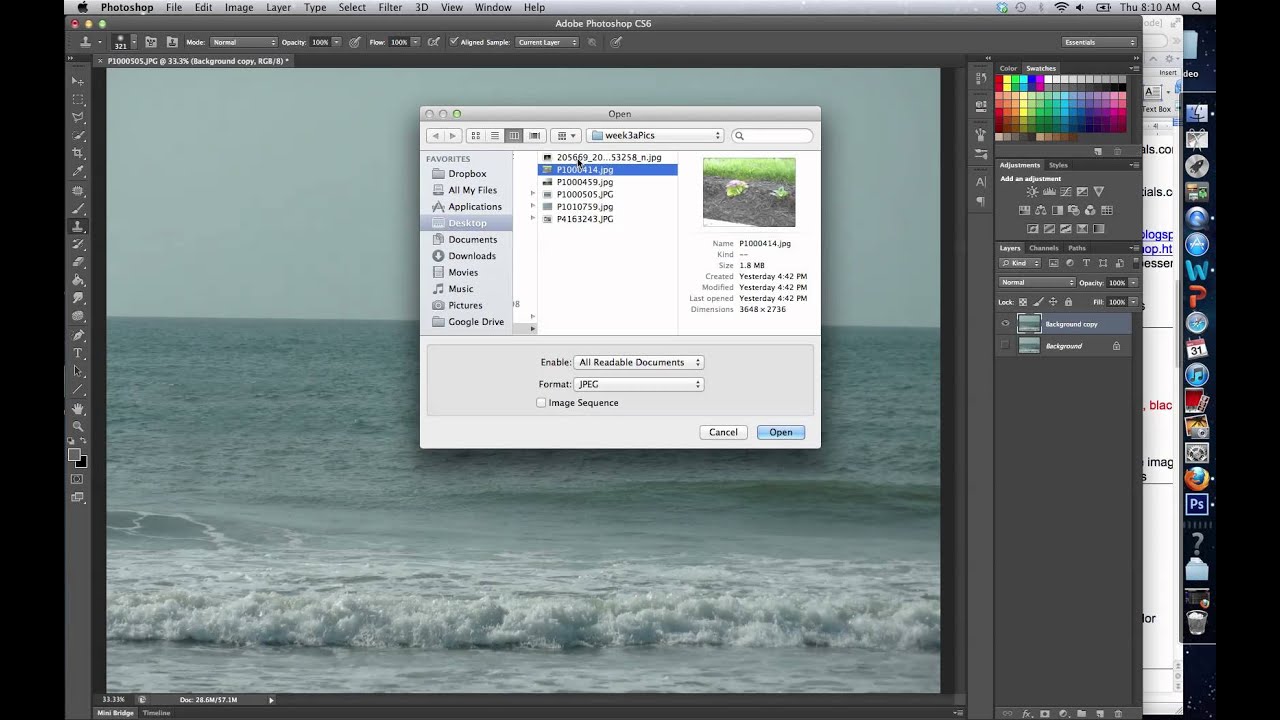Add a Black & White adjustment
This screenshot has height=720, width=1280.
1057,210
